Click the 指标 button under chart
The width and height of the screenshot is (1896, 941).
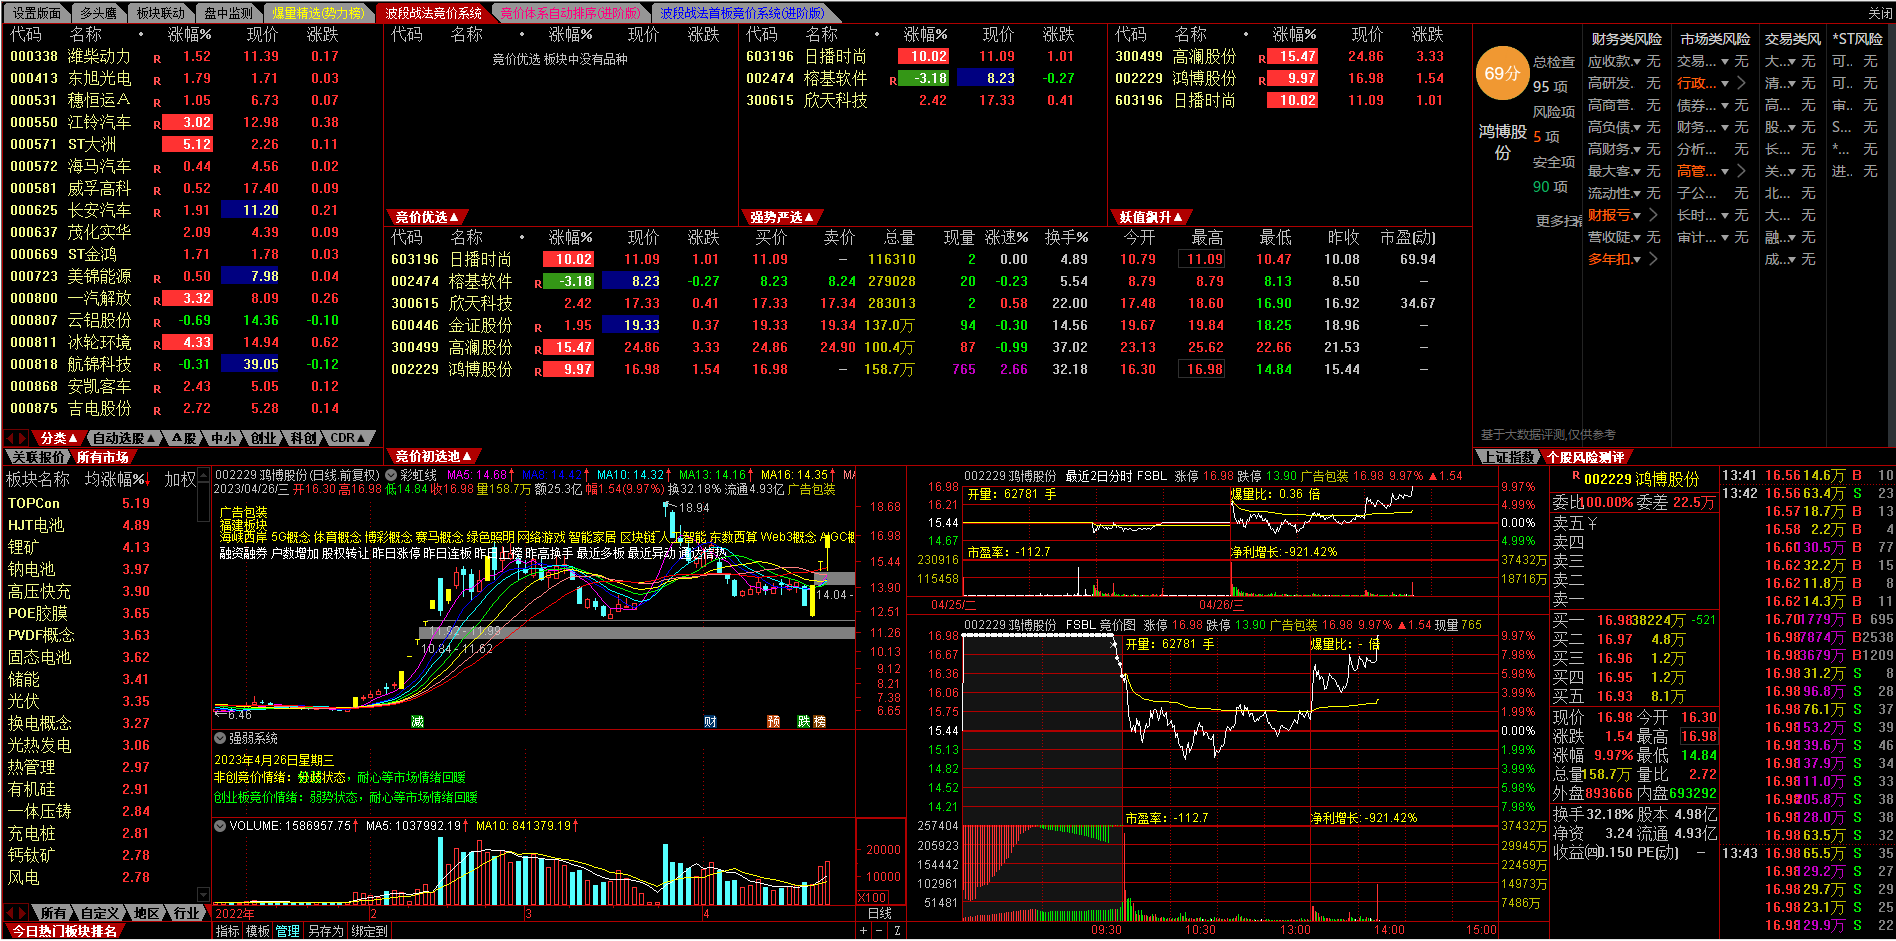(228, 931)
